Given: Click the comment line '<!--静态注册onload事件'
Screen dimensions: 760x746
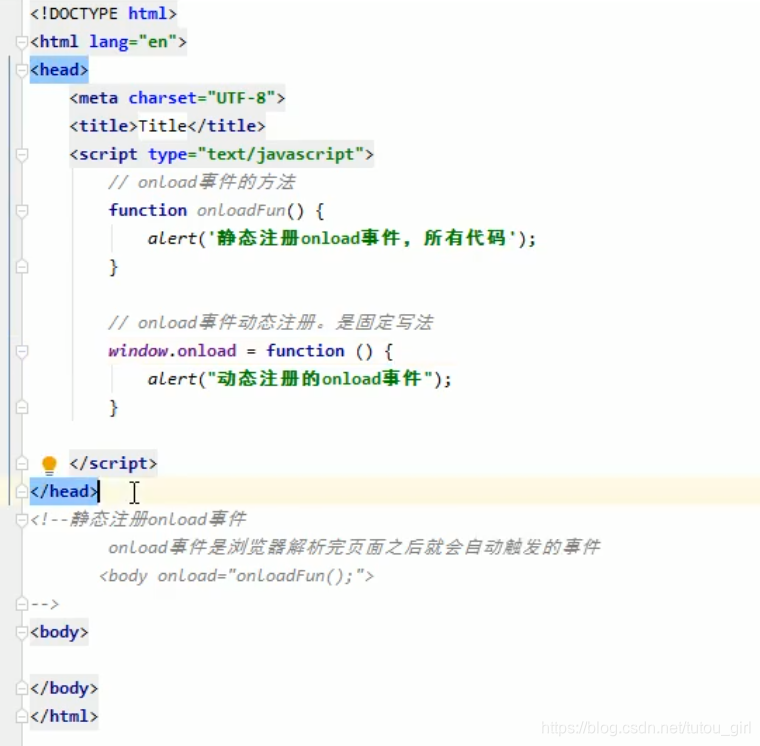Looking at the screenshot, I should click(138, 520).
